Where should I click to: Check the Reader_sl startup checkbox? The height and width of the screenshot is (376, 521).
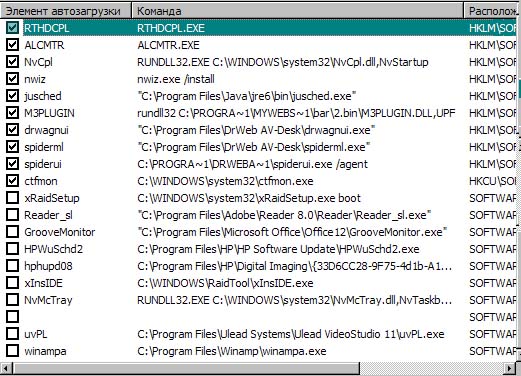12,215
